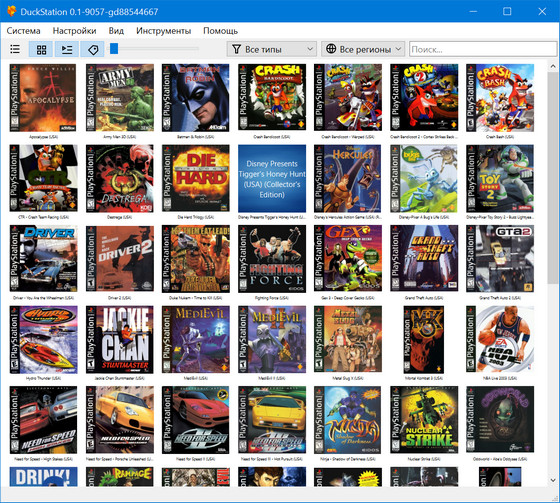Click the 'Nuclear Strike (USA)' title label
The image size is (560, 503).
pos(424,459)
